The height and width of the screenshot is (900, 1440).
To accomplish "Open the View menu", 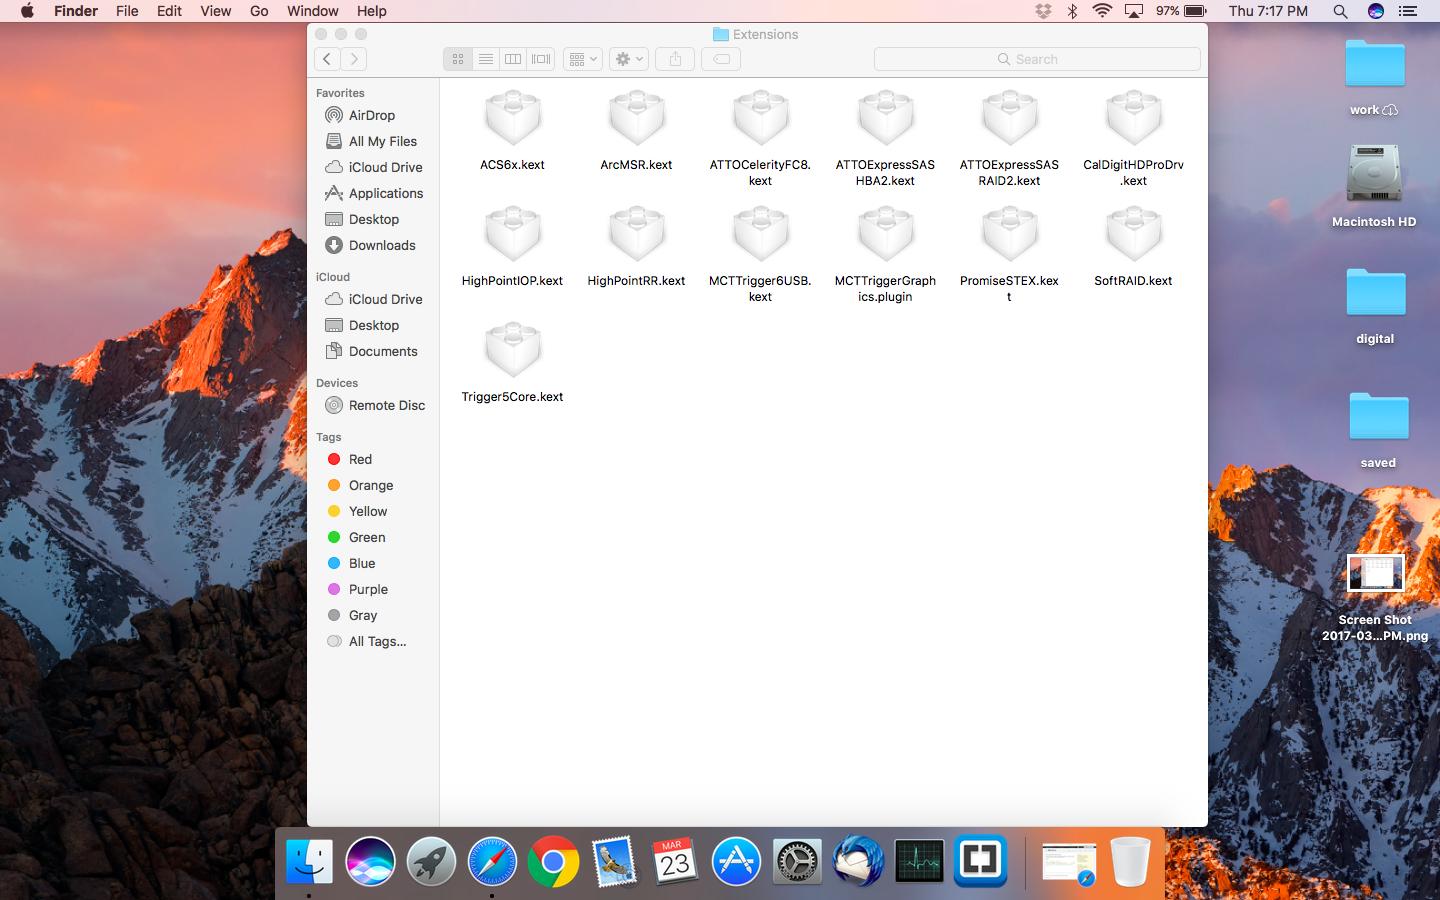I will [215, 11].
